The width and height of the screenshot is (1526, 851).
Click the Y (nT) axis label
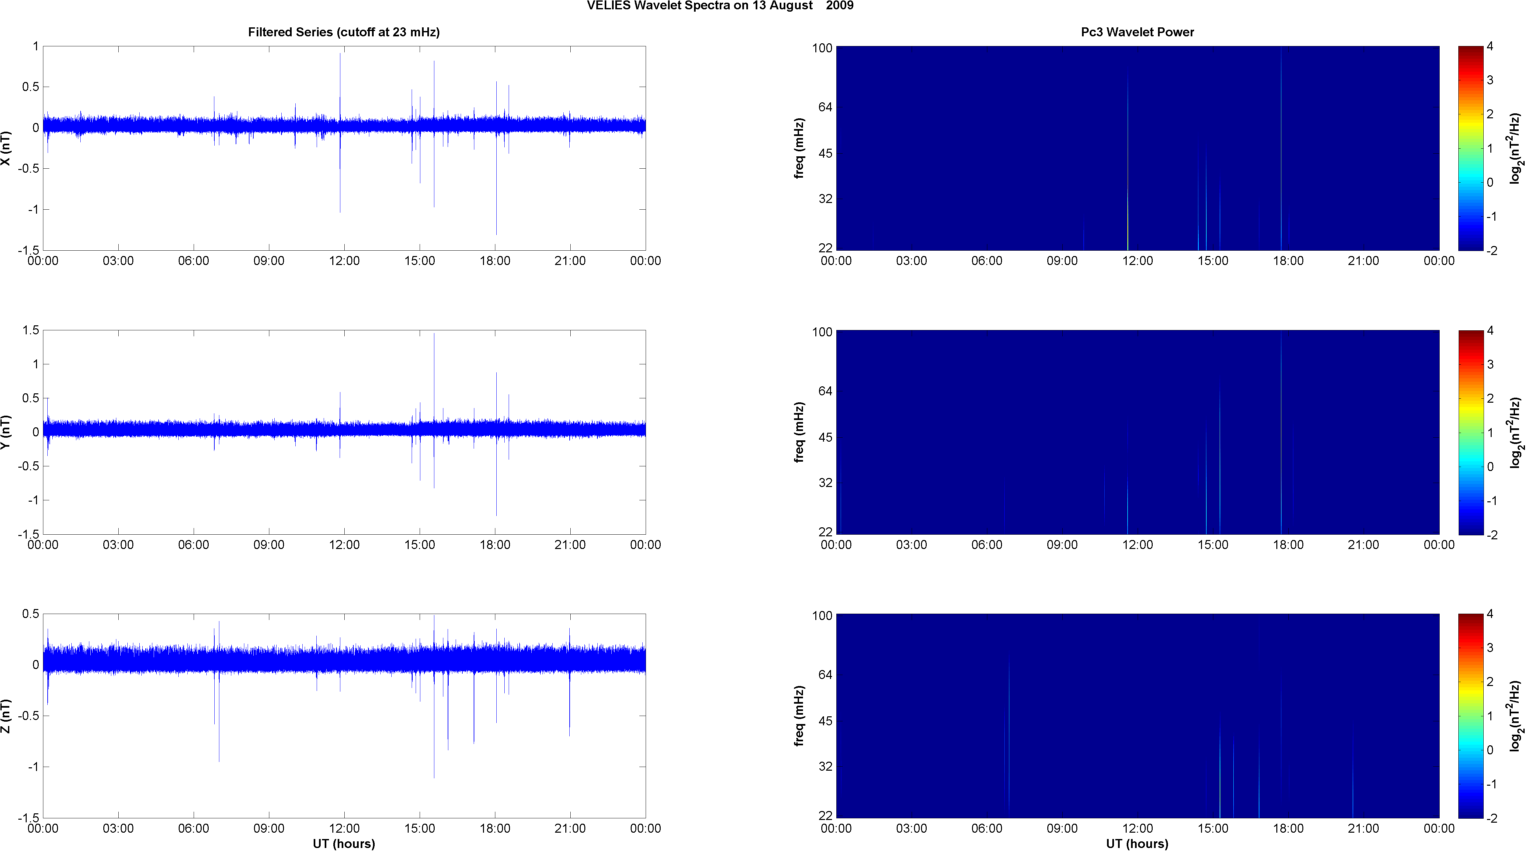click(7, 432)
